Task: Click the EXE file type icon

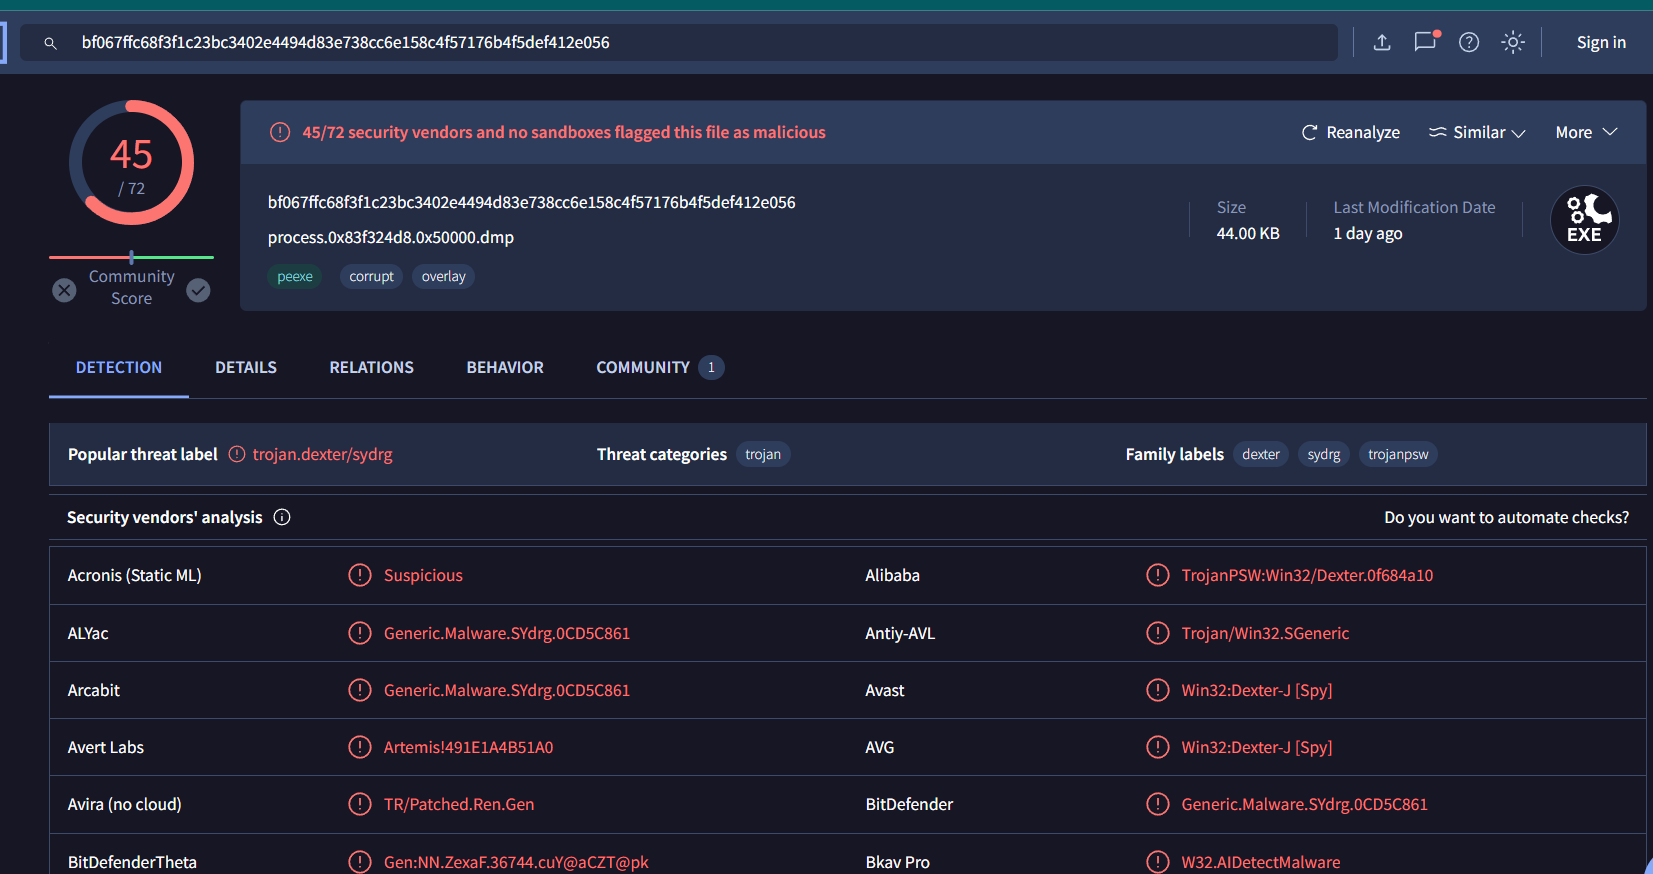Action: click(x=1584, y=220)
